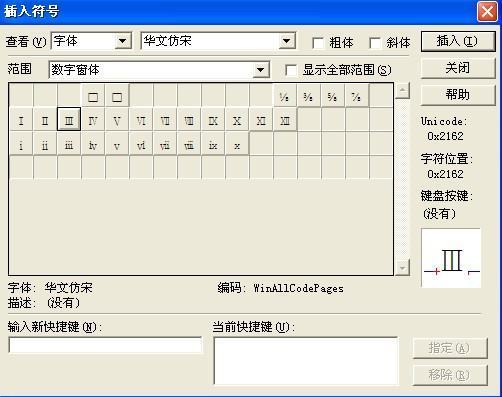
Task: Choose lowercase Roman numeral ⅶ symbol
Action: click(x=165, y=144)
